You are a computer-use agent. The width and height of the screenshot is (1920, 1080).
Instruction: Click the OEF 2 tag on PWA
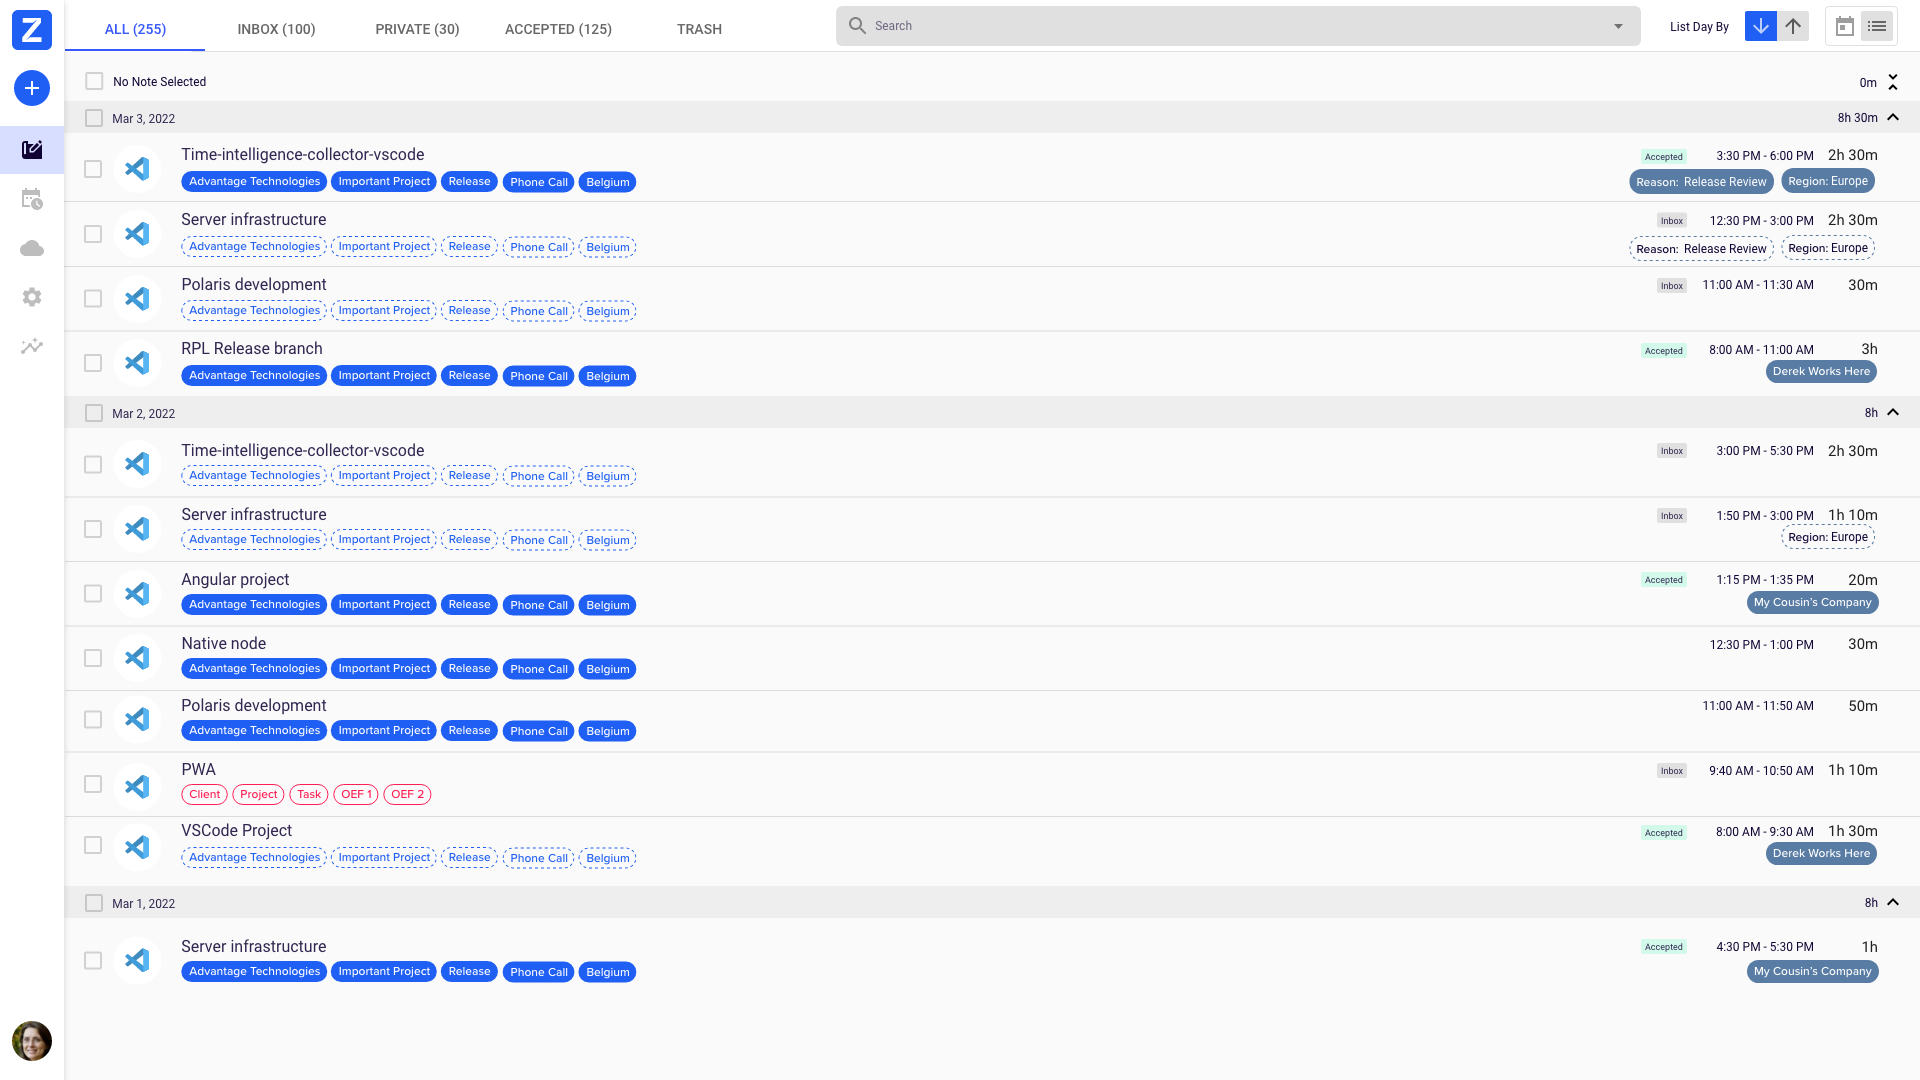click(407, 795)
